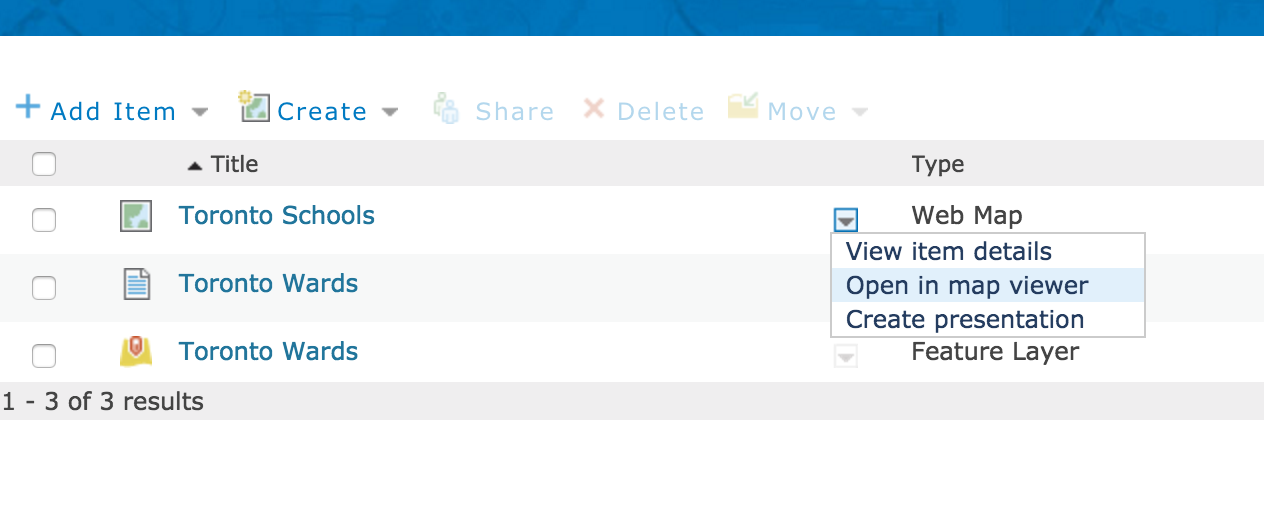Choose View item details from the menu
1264x510 pixels.
pyautogui.click(x=988, y=251)
